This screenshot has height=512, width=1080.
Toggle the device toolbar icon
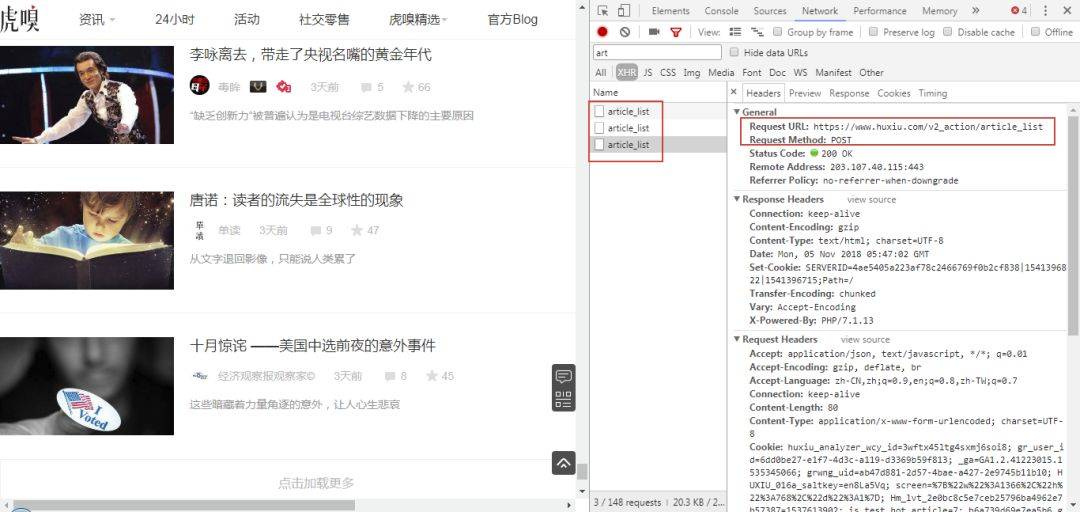click(x=623, y=10)
